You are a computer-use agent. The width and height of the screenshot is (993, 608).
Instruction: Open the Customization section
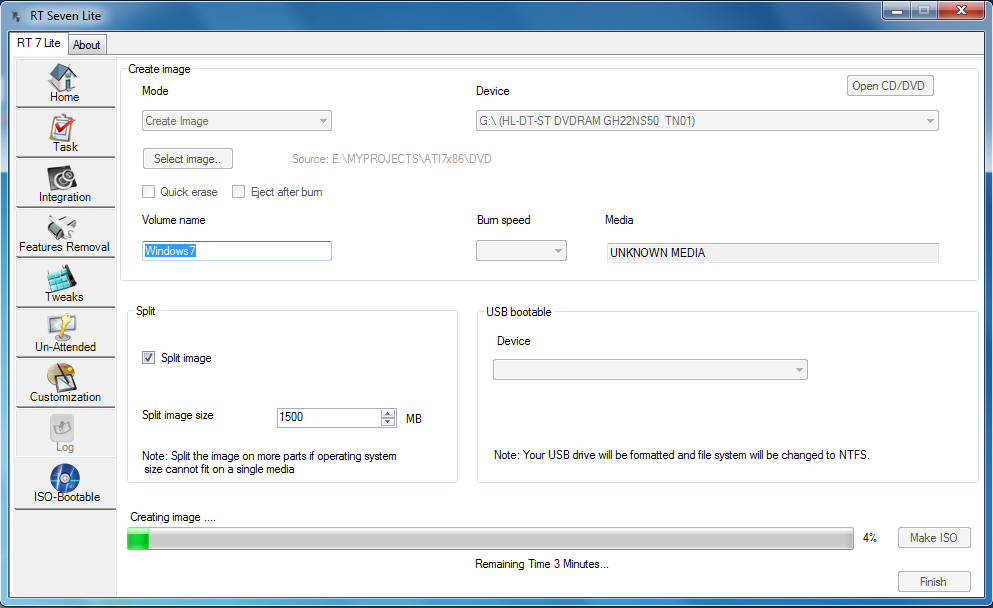[65, 383]
